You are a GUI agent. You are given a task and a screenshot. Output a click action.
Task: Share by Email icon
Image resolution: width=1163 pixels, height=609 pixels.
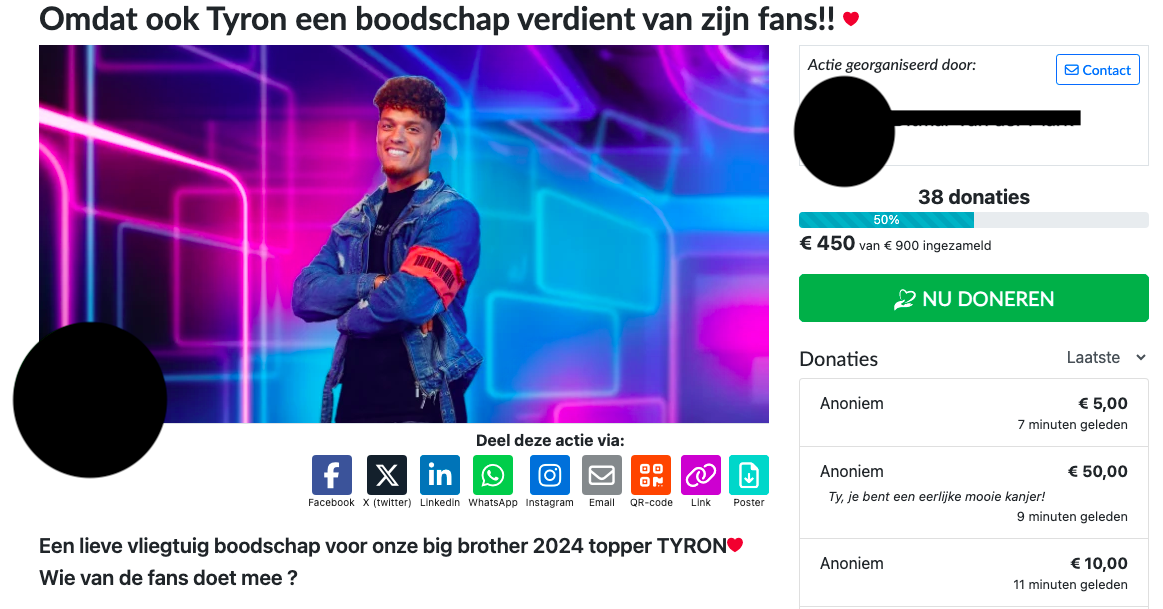point(602,475)
